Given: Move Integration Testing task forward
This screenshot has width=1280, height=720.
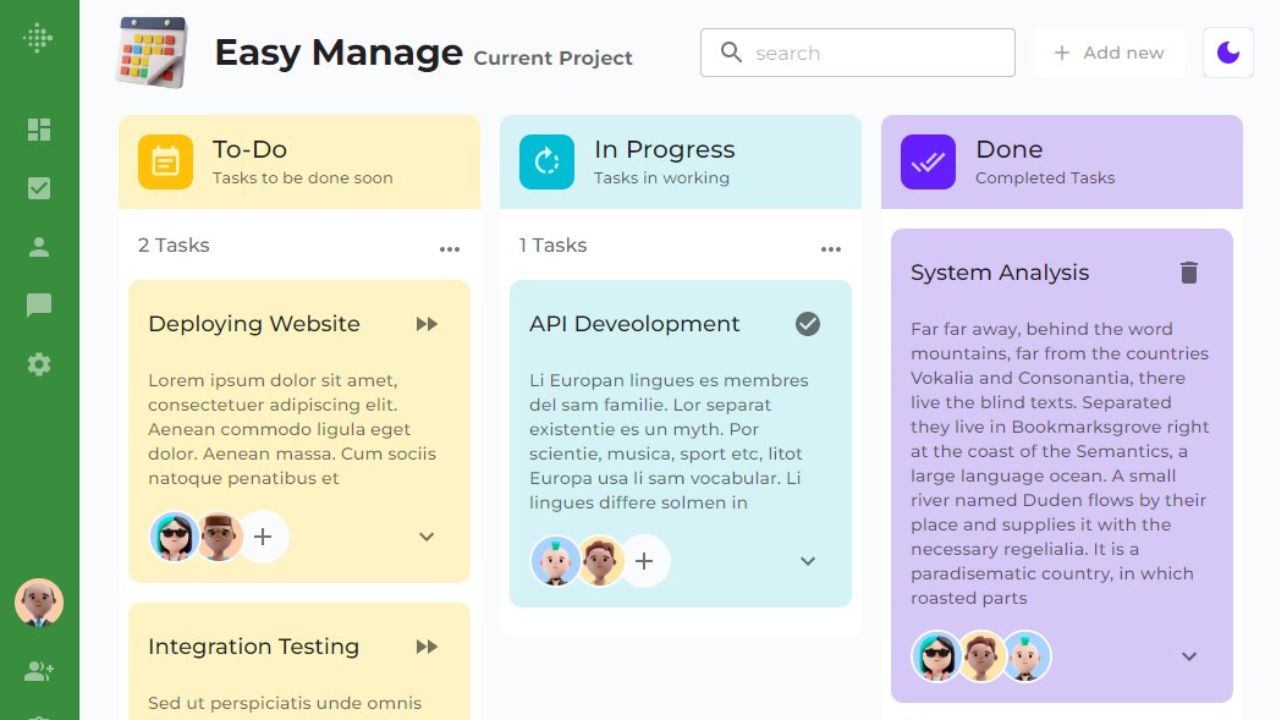Looking at the screenshot, I should (x=427, y=647).
